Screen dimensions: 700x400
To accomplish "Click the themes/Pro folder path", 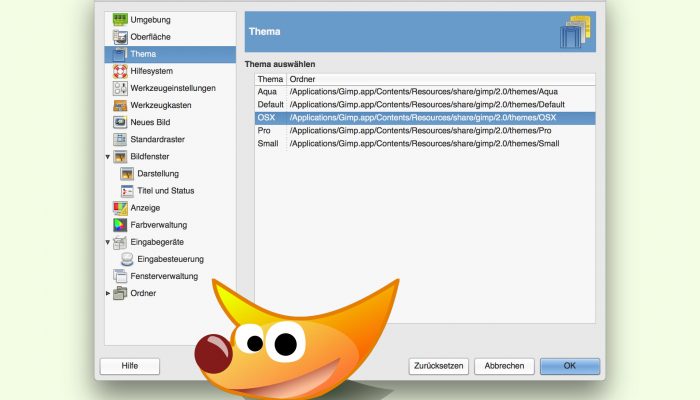I will click(x=421, y=131).
